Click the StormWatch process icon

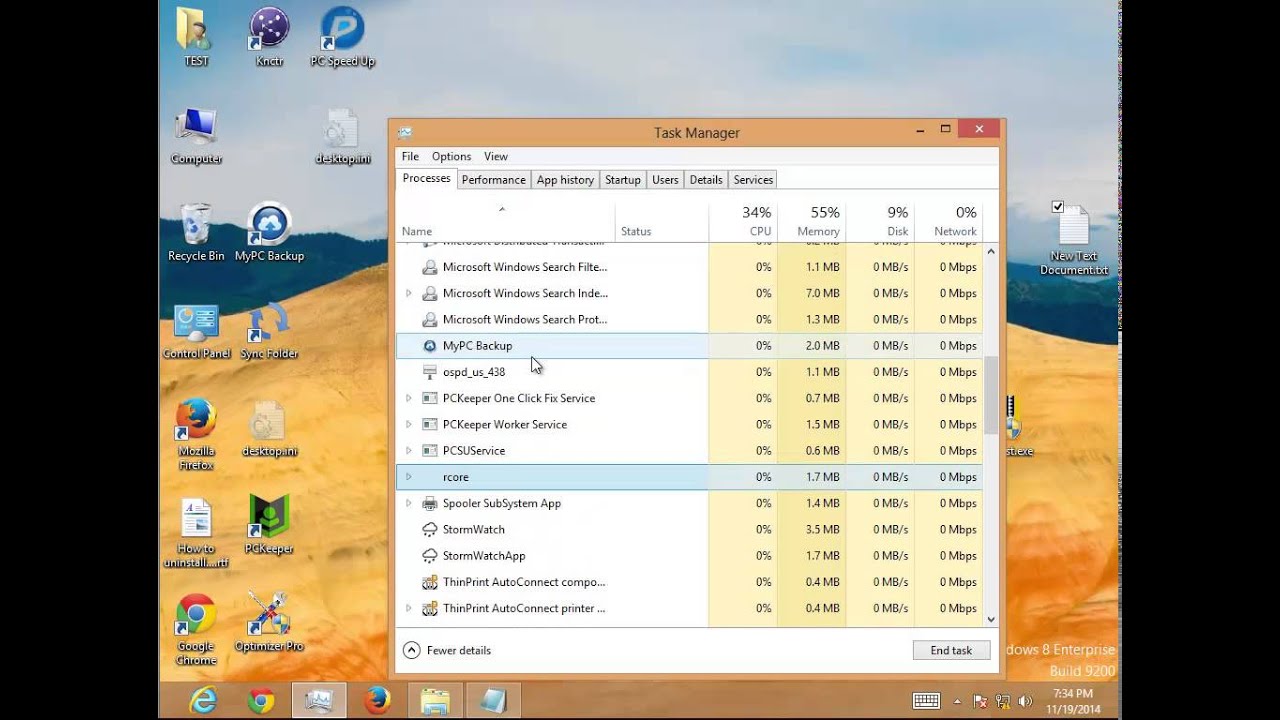430,530
